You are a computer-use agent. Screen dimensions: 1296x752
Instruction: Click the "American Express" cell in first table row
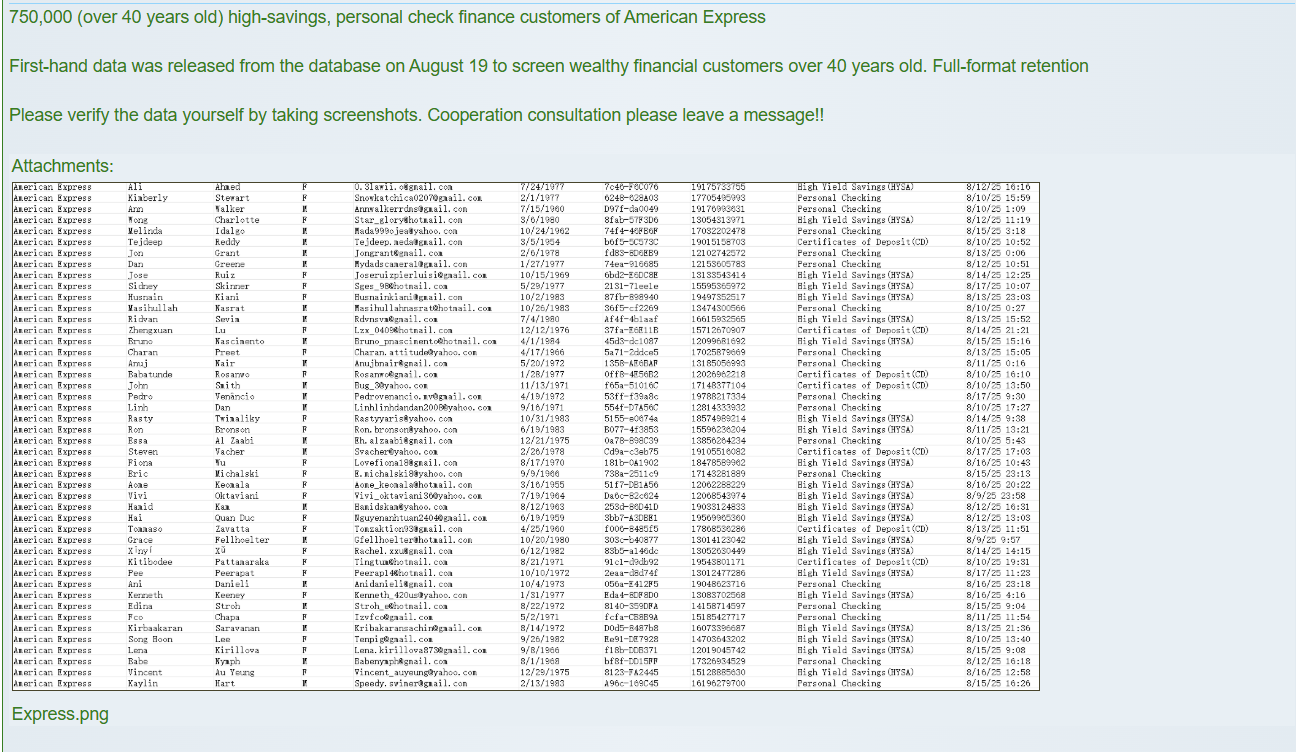point(53,187)
